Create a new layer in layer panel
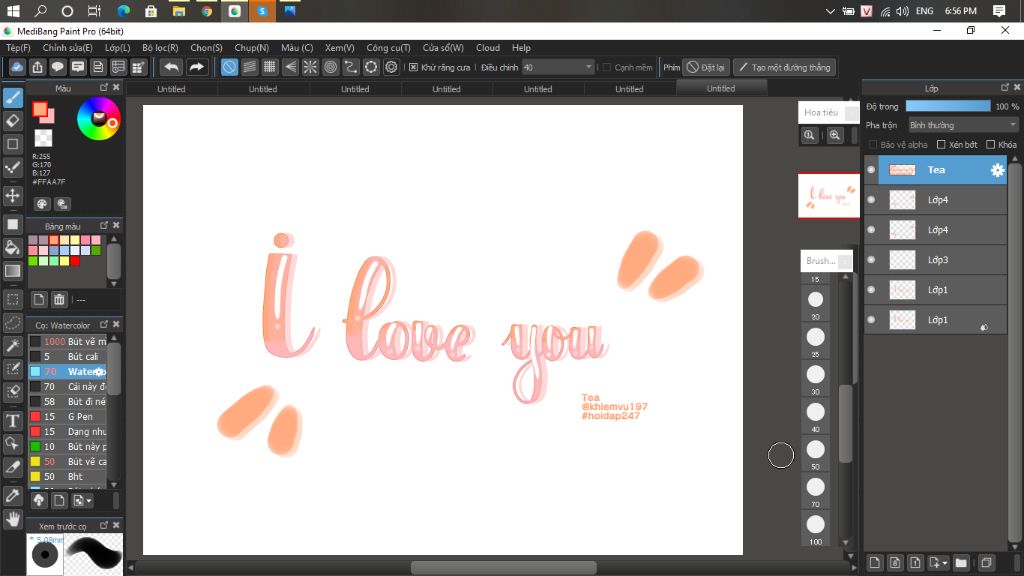Viewport: 1024px width, 576px height. tap(874, 562)
